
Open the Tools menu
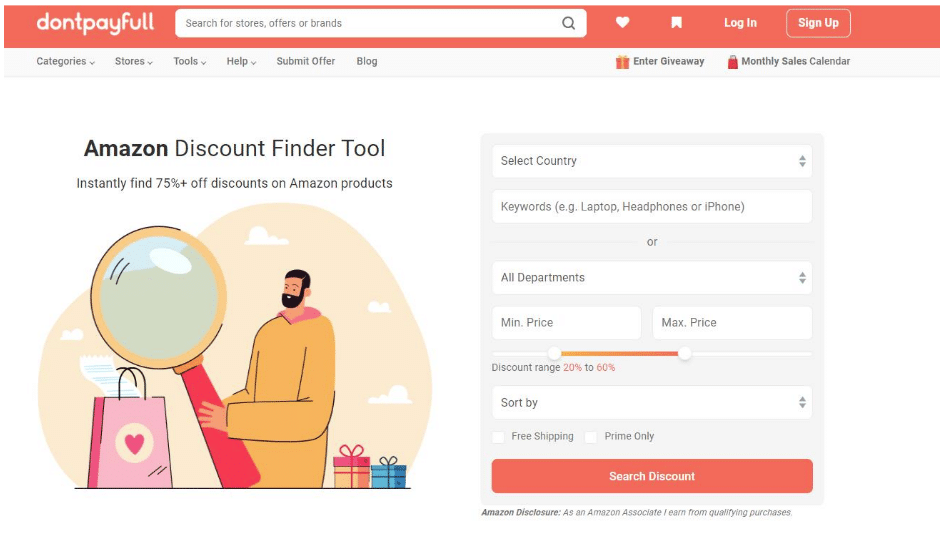(189, 62)
